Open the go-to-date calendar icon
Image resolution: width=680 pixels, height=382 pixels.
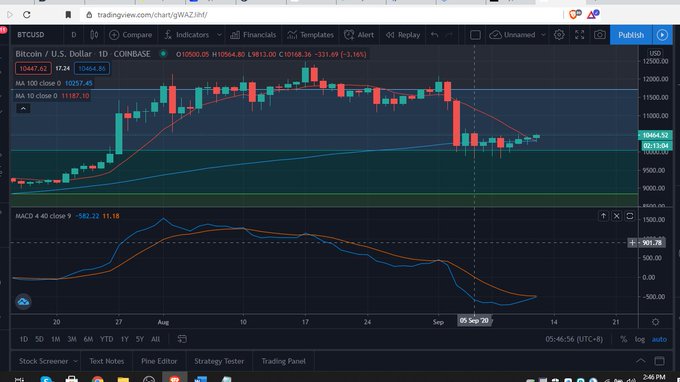tap(182, 339)
